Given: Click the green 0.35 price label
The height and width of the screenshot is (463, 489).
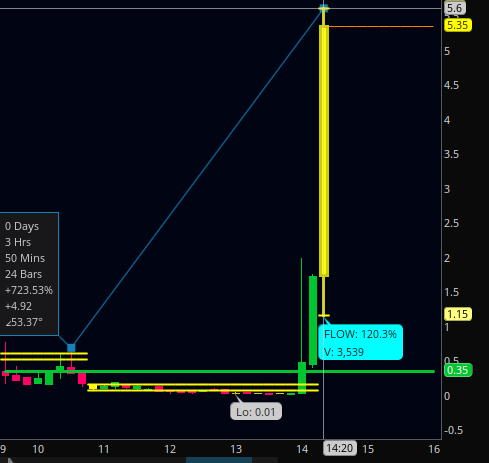Looking at the screenshot, I should click(x=458, y=370).
